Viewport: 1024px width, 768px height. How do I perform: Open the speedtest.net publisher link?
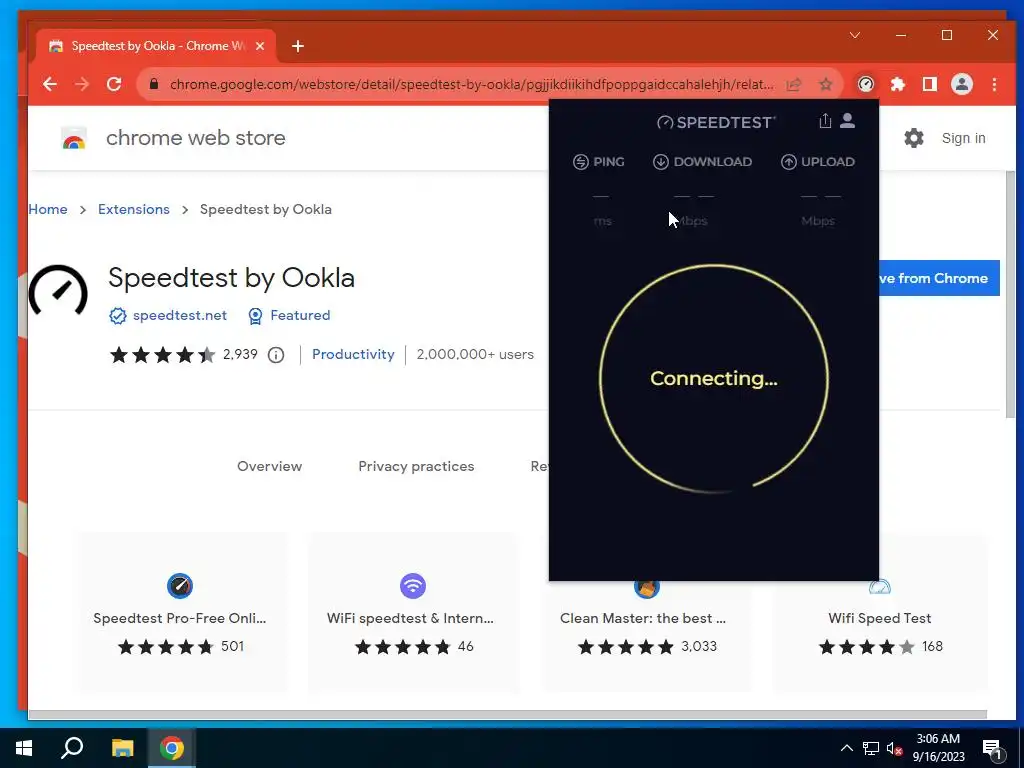[168, 315]
